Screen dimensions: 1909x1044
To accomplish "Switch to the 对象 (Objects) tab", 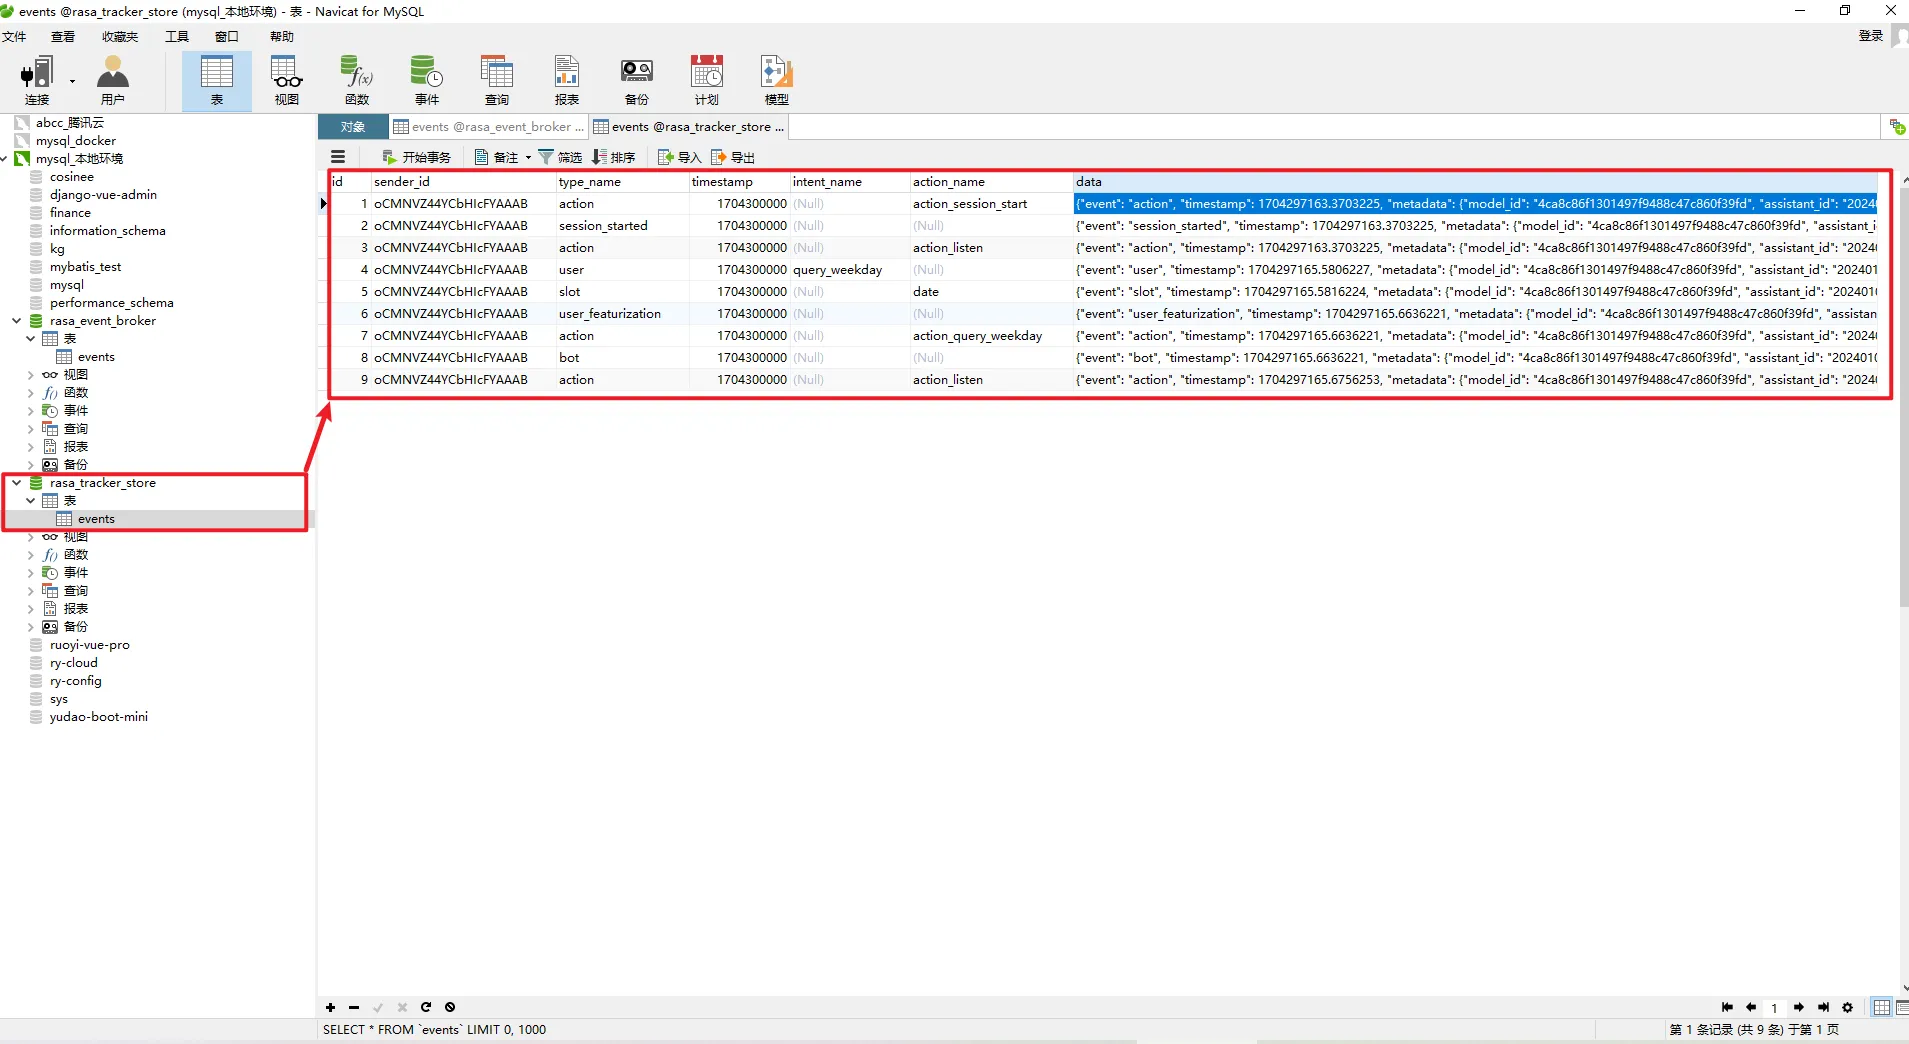I will 353,127.
